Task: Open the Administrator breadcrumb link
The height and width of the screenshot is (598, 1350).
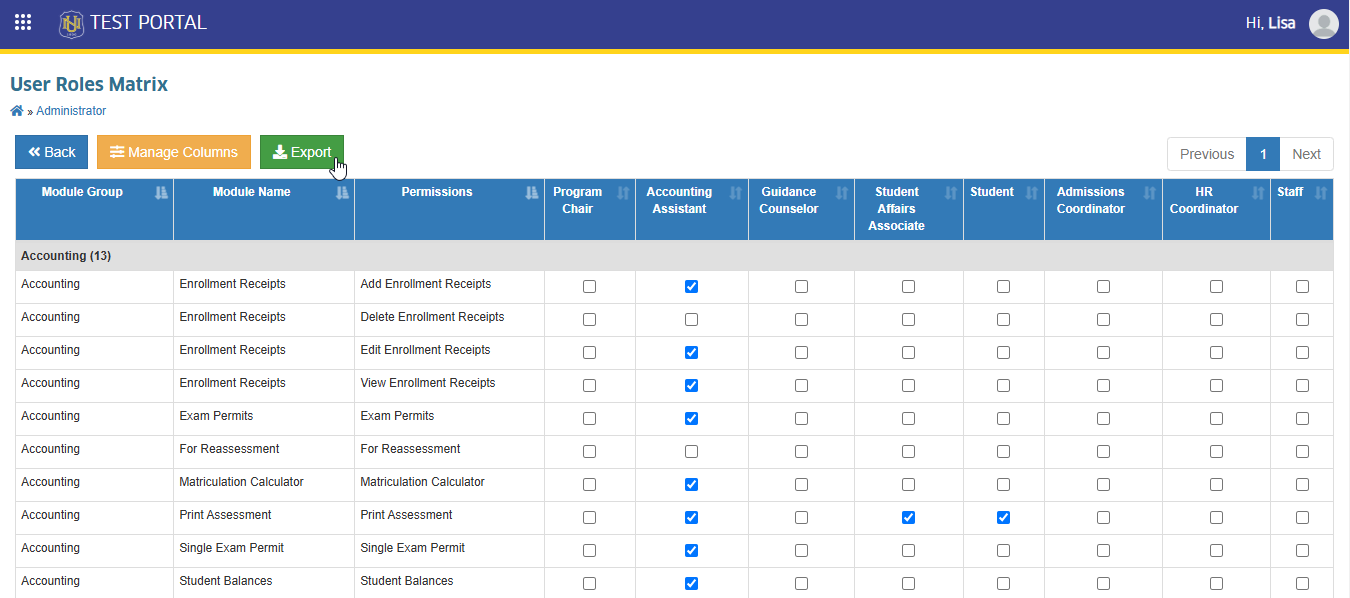Action: 71,111
